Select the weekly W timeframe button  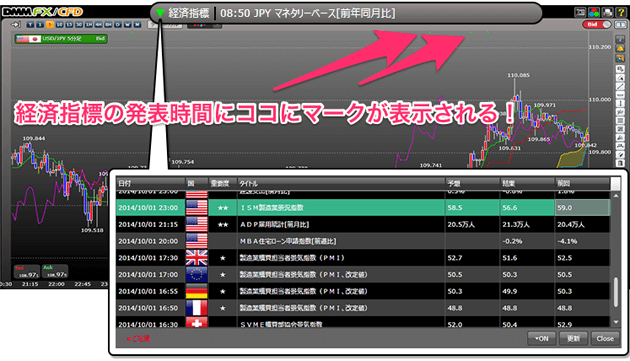(x=127, y=25)
